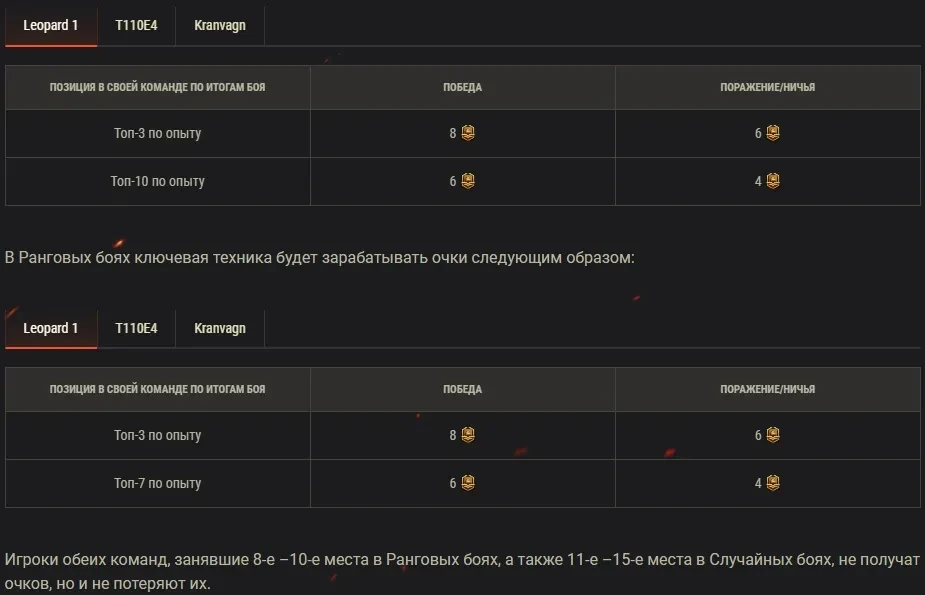Viewport: 925px width, 595px height.
Task: Click the points badge beside 6 in upper table's Топ-3 row
Action: coord(773,133)
